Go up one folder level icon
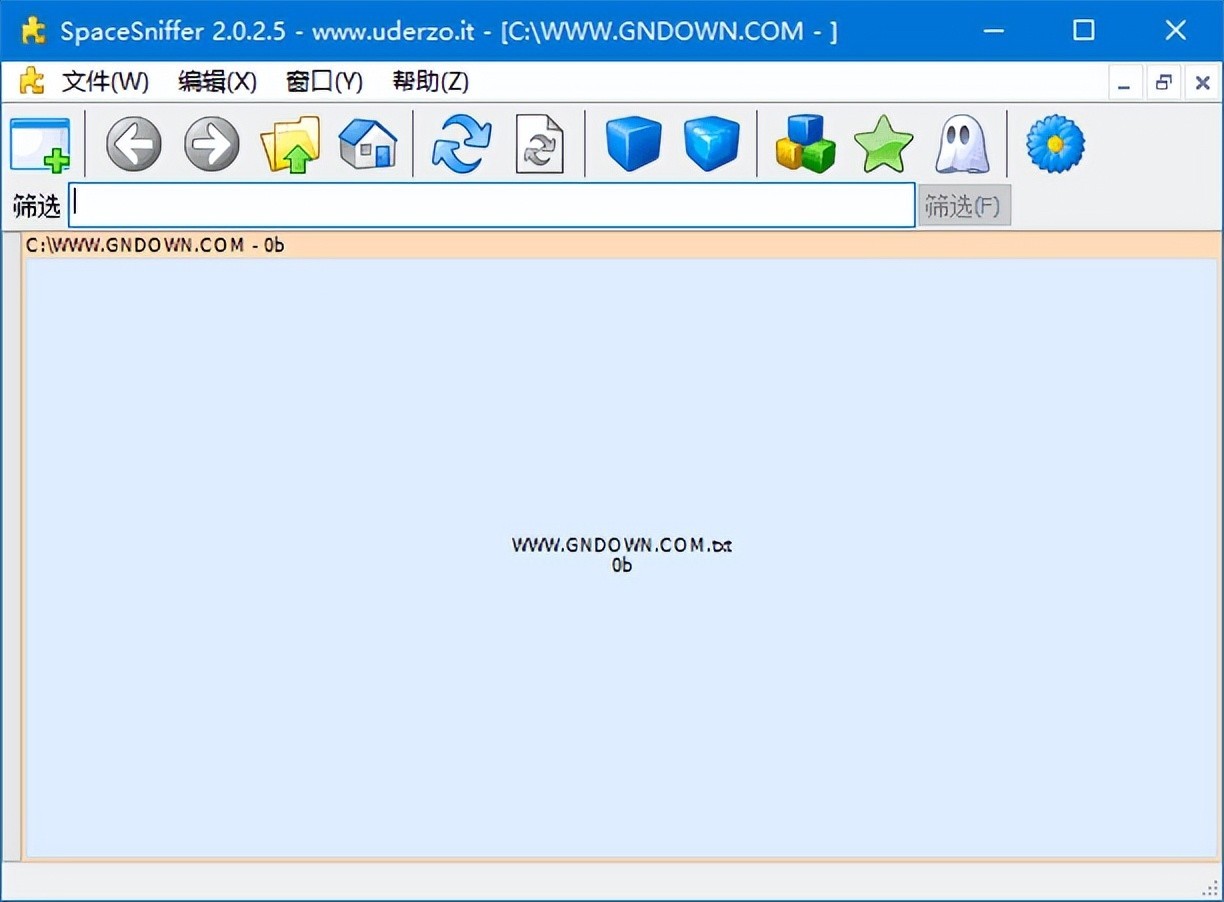Screen dimensions: 1224x902 (x=290, y=144)
